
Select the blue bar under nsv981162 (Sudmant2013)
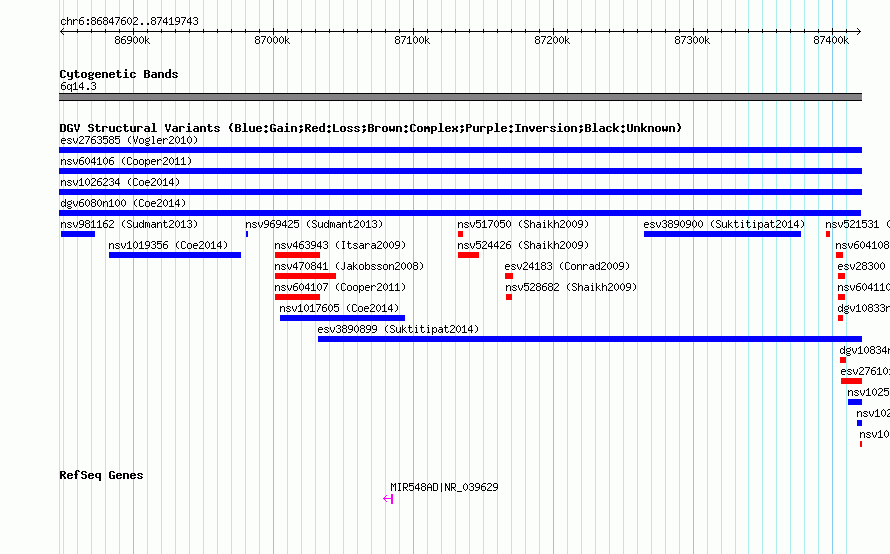click(x=78, y=234)
